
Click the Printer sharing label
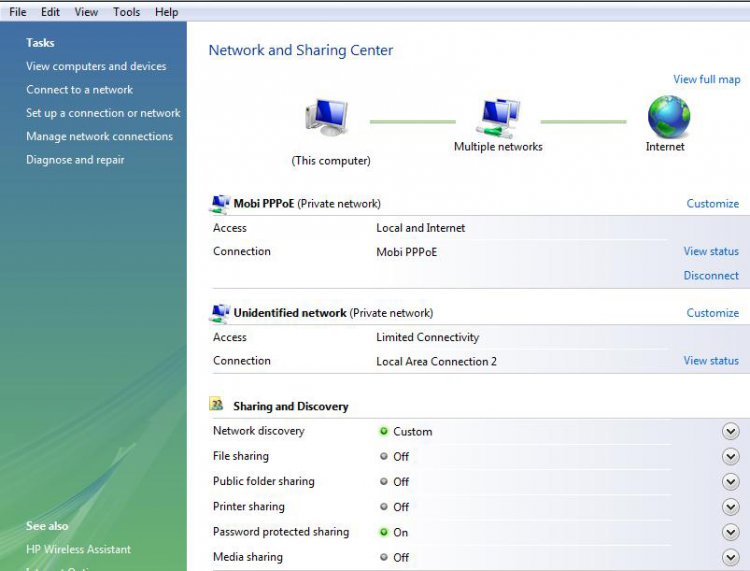249,506
